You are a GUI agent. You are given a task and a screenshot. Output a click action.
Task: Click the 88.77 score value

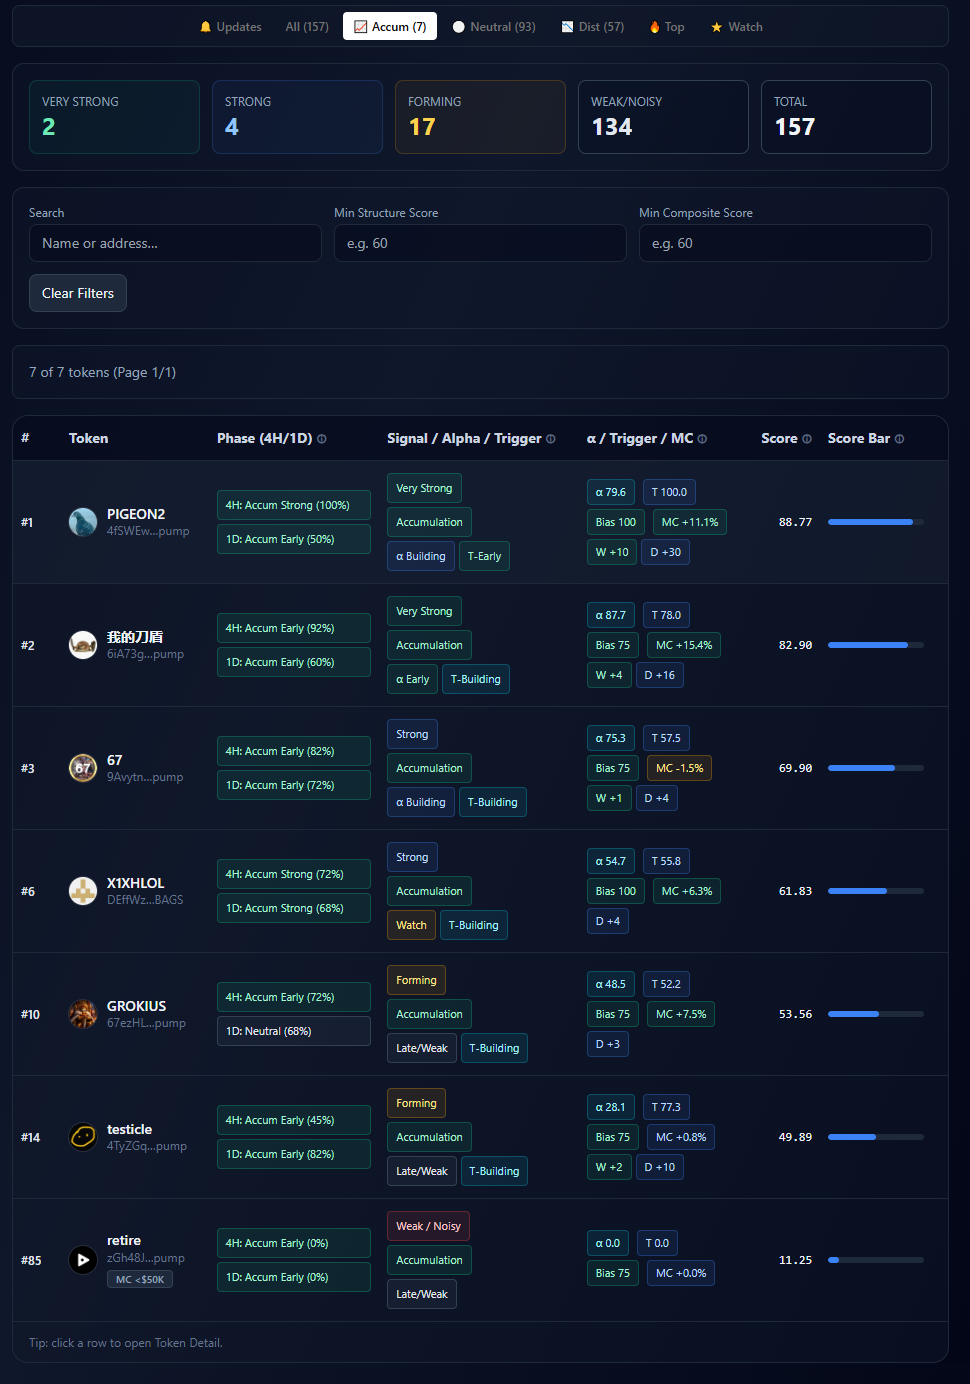point(795,522)
